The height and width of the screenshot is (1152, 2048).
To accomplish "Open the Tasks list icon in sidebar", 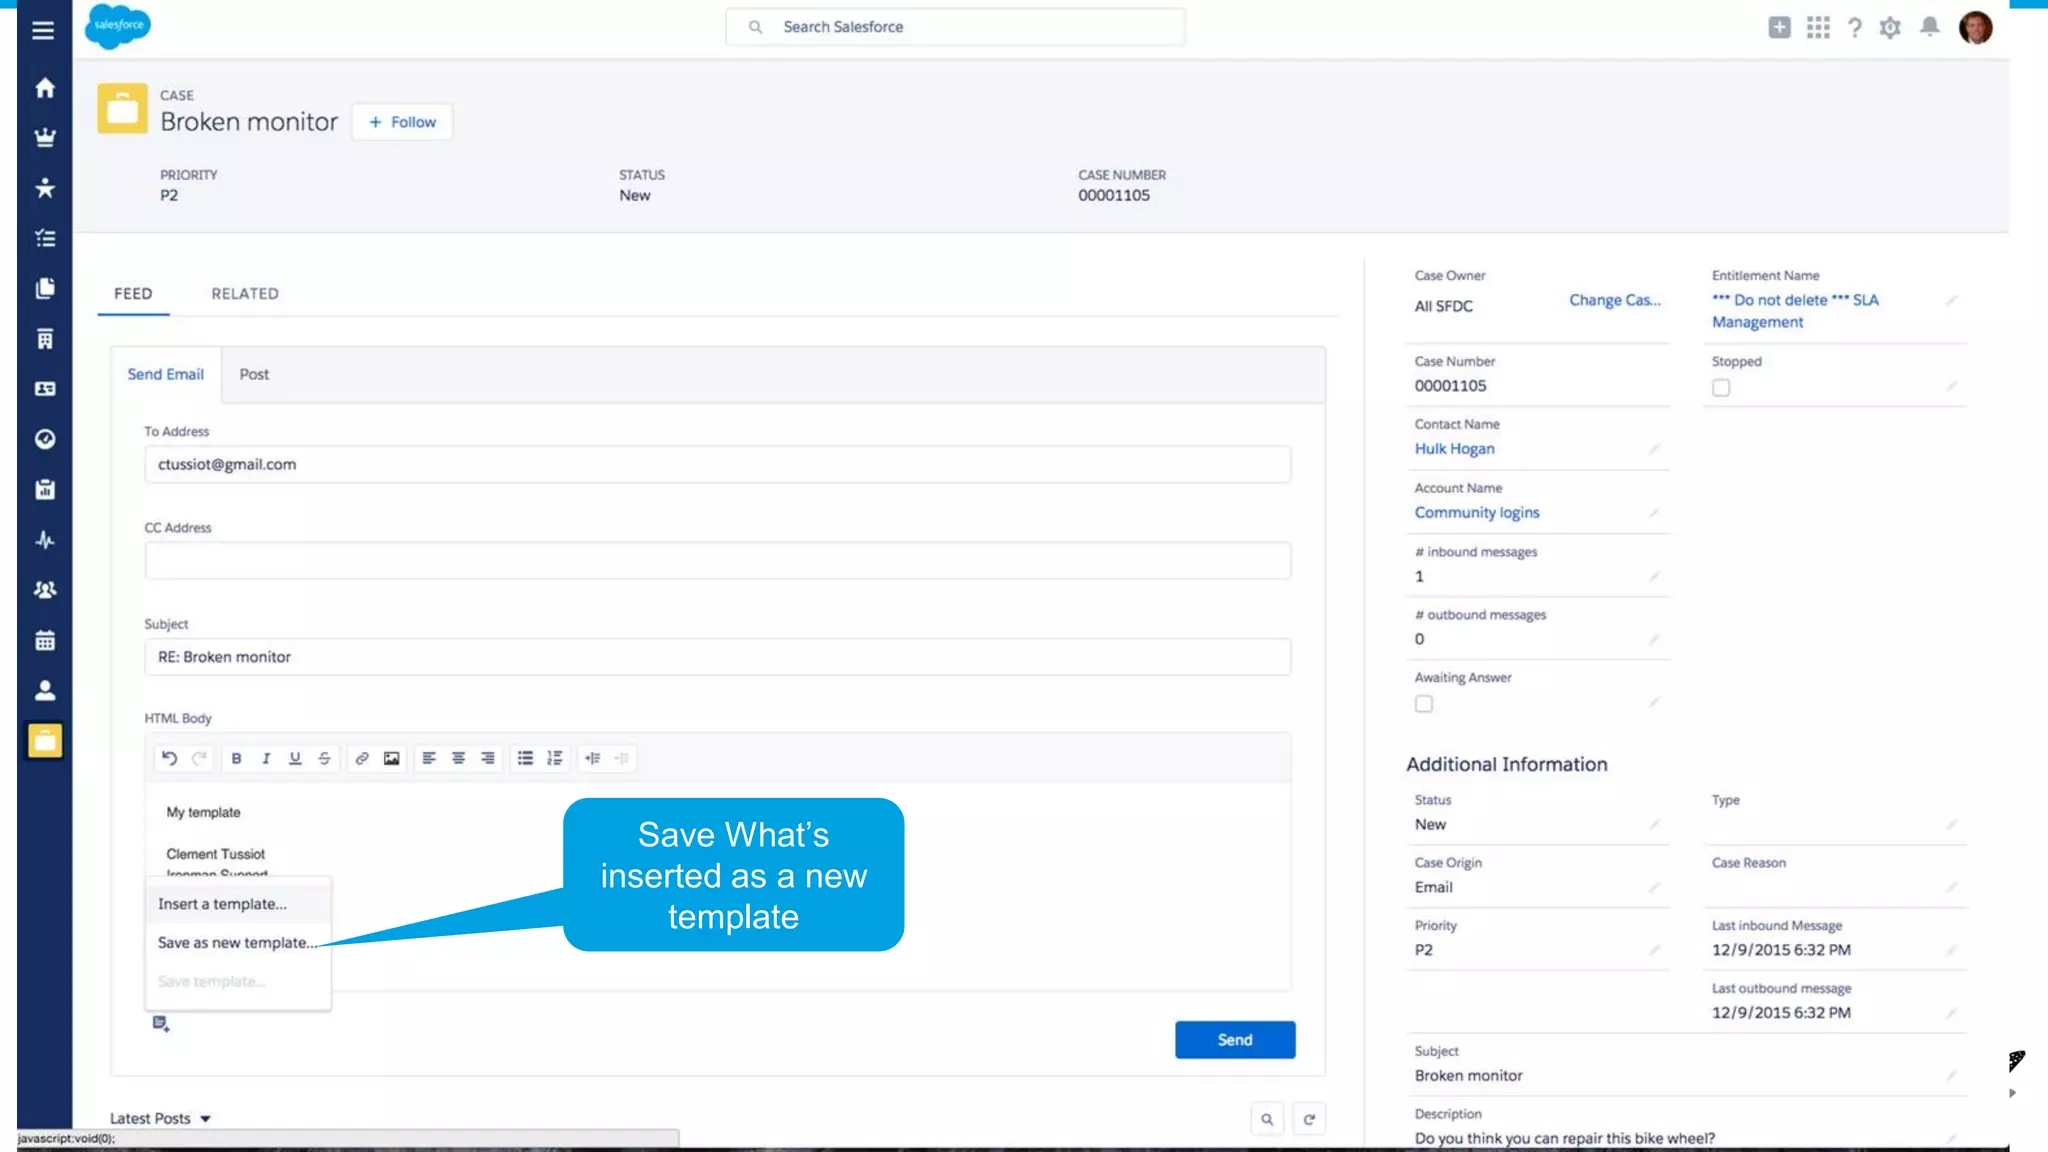I will 45,238.
